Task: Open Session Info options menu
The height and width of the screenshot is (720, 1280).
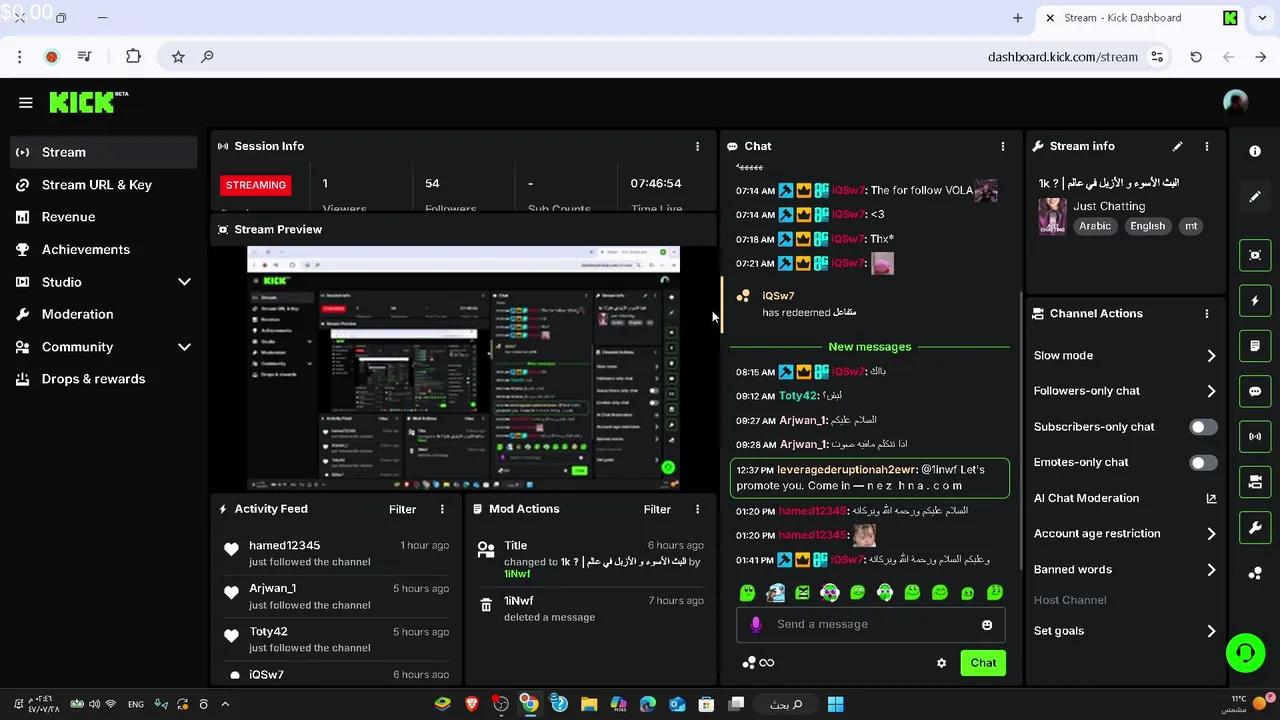Action: coord(697,146)
